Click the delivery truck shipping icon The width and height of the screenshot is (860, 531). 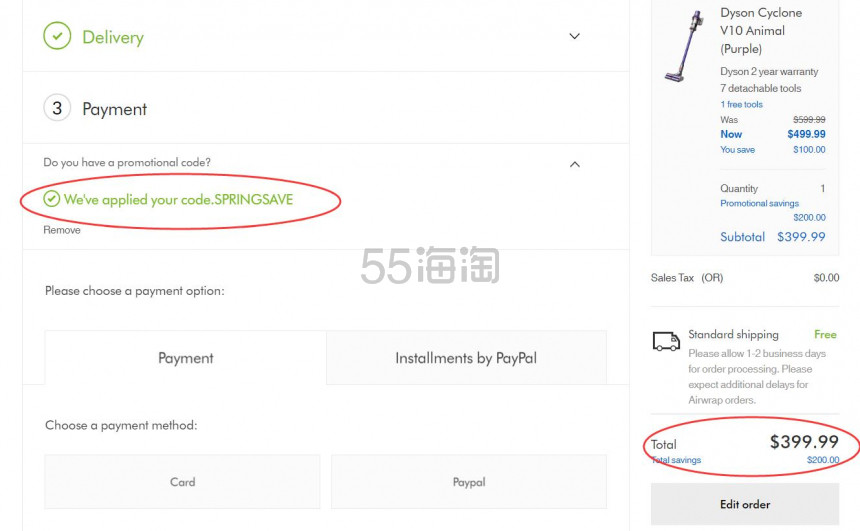pyautogui.click(x=666, y=341)
